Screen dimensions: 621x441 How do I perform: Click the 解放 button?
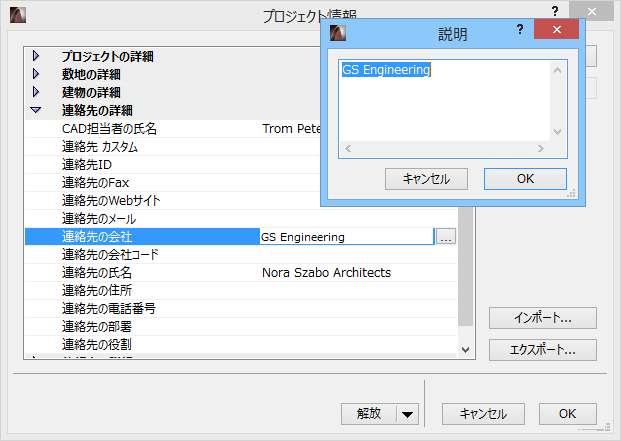pyautogui.click(x=369, y=414)
